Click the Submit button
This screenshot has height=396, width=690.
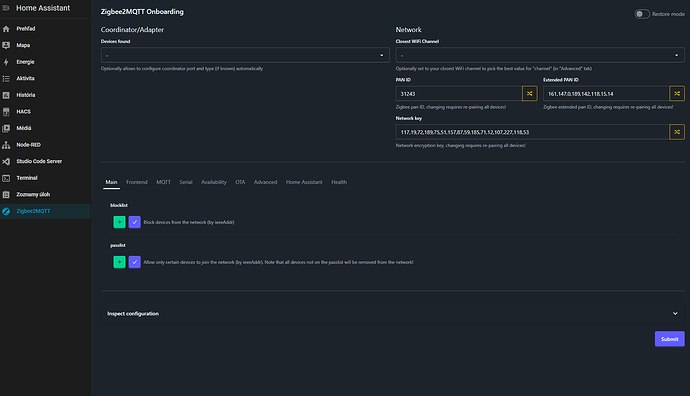coord(669,339)
